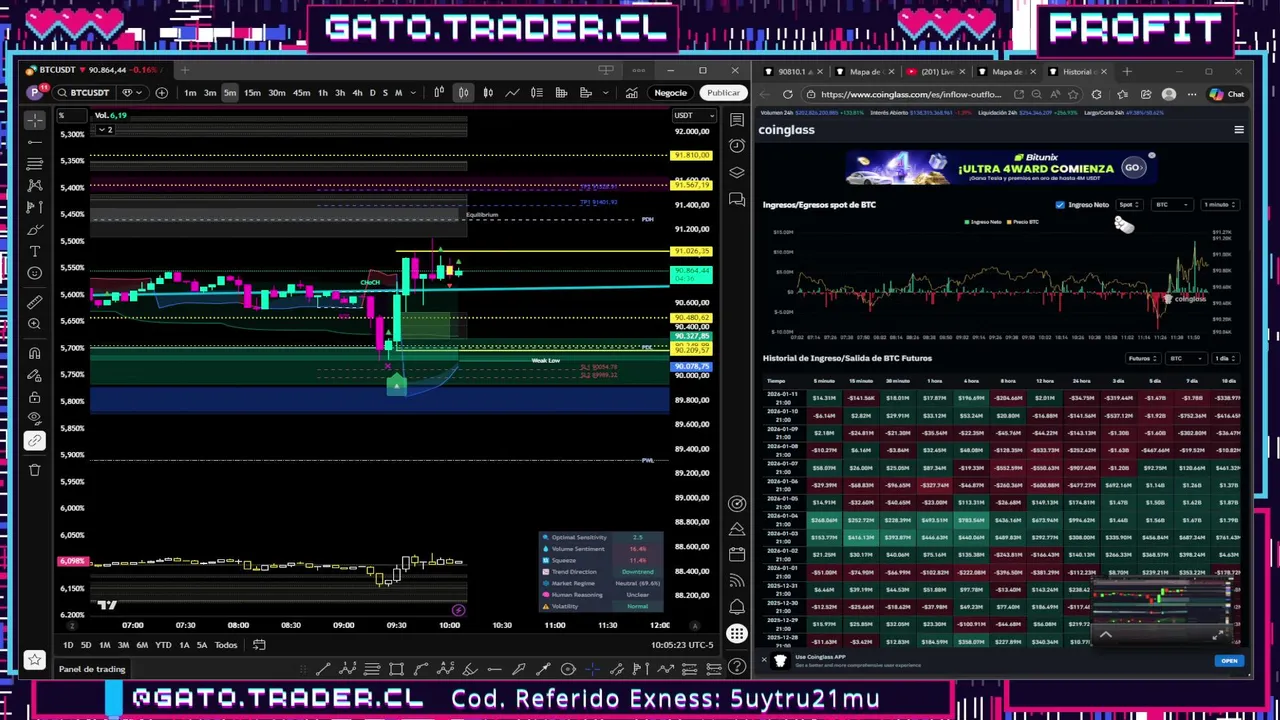Select the text annotation tool

click(35, 251)
